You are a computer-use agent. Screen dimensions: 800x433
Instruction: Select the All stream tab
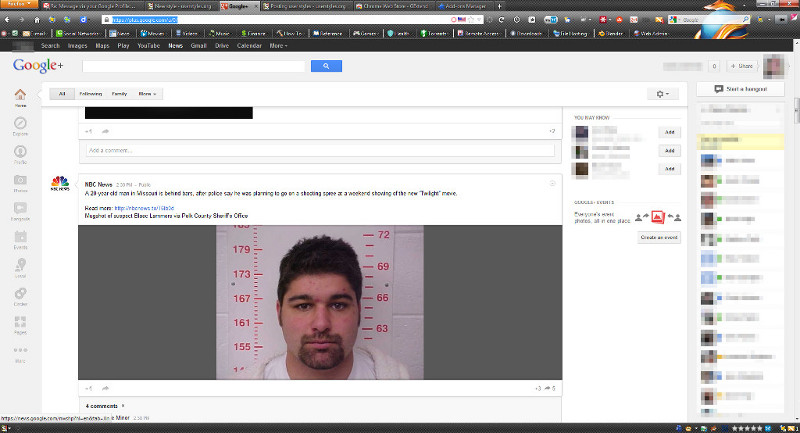(x=62, y=94)
